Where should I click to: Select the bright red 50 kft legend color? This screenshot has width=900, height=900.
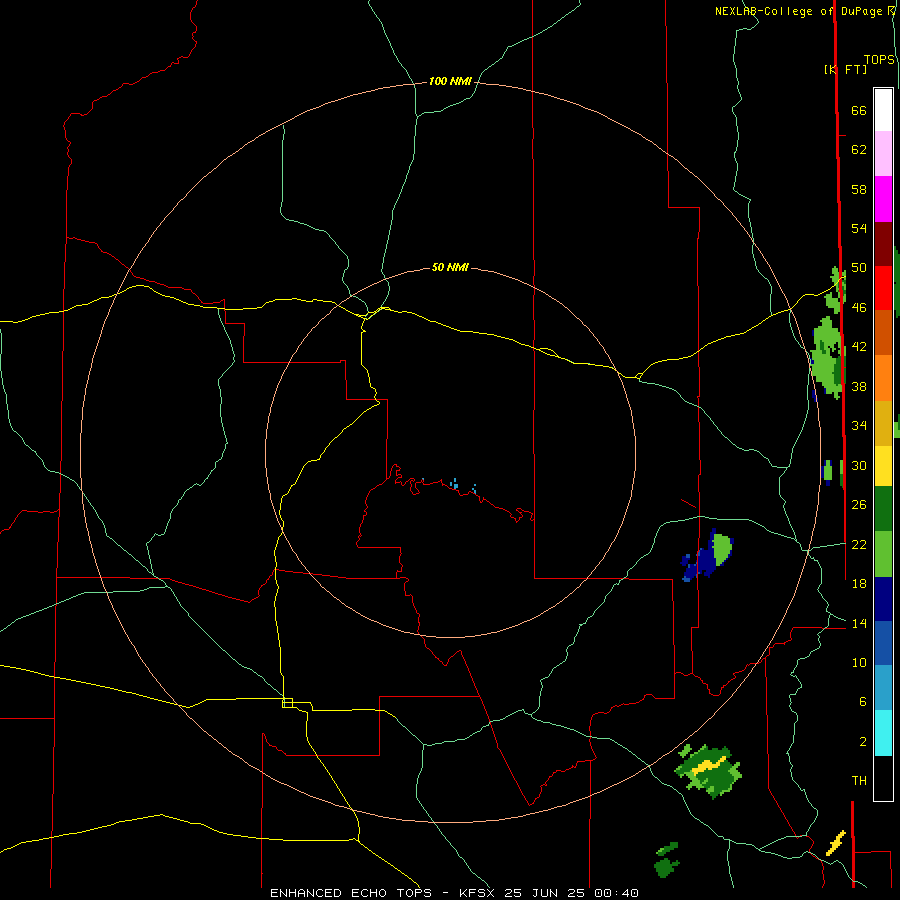pyautogui.click(x=883, y=288)
